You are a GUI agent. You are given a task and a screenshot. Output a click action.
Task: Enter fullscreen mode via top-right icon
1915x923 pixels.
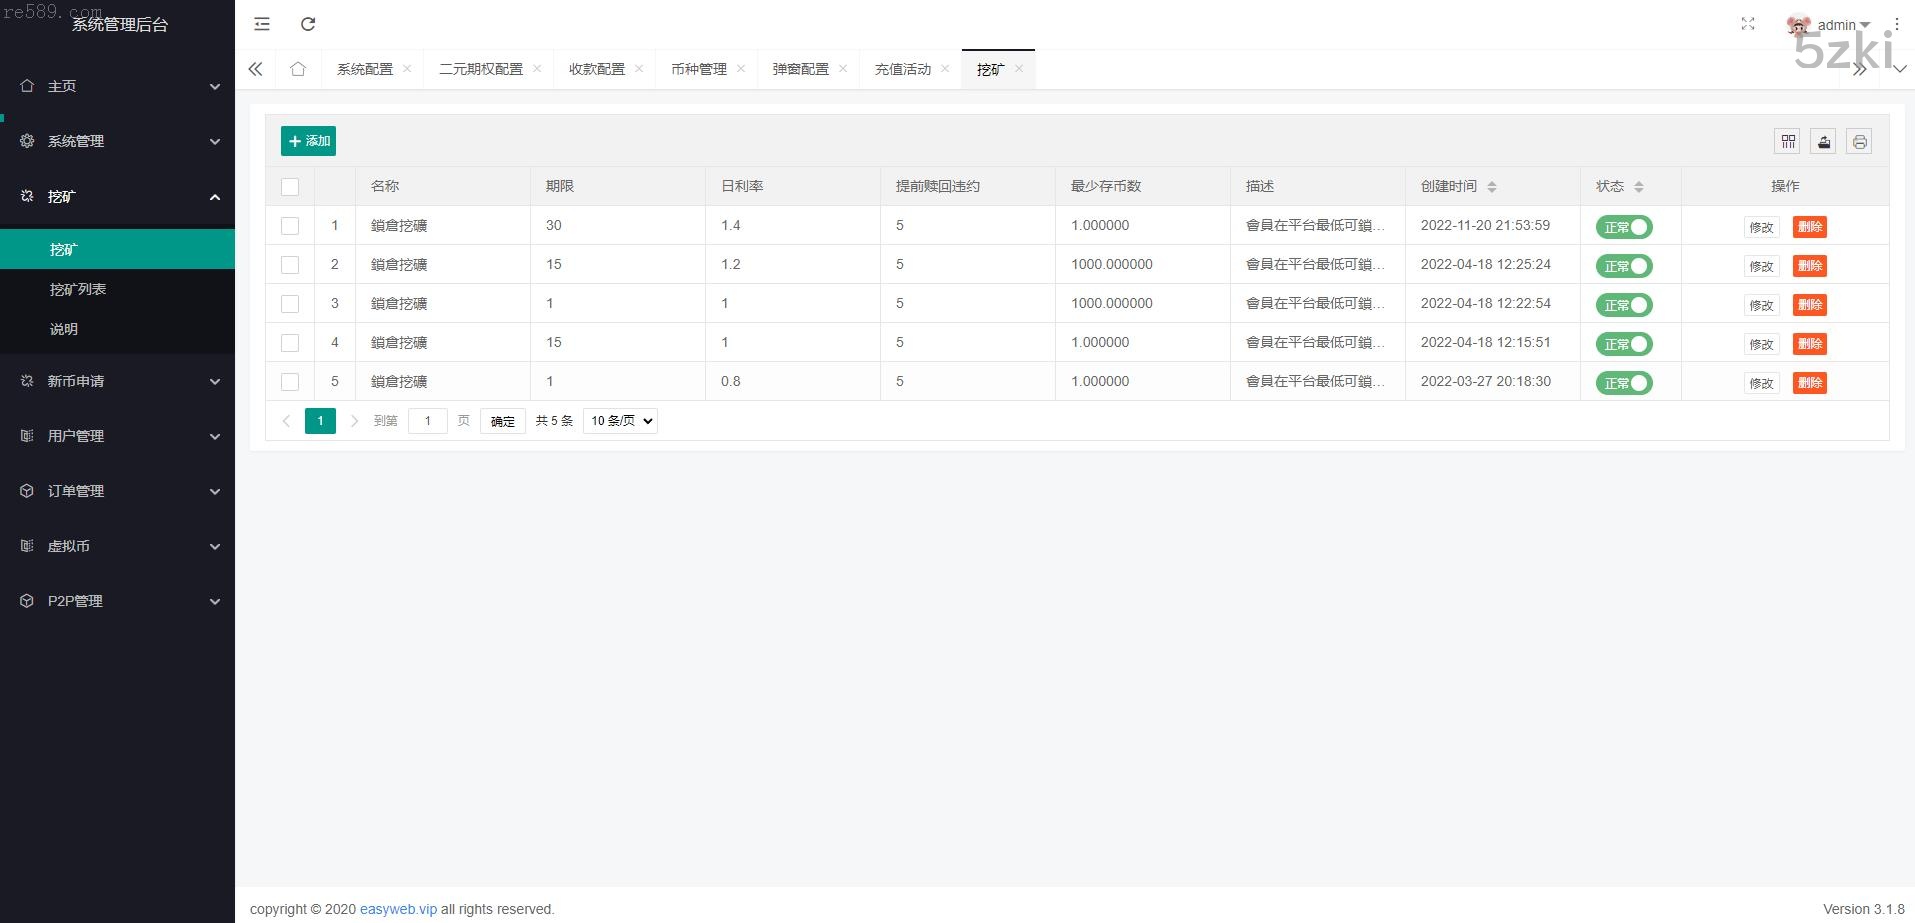click(x=1747, y=24)
